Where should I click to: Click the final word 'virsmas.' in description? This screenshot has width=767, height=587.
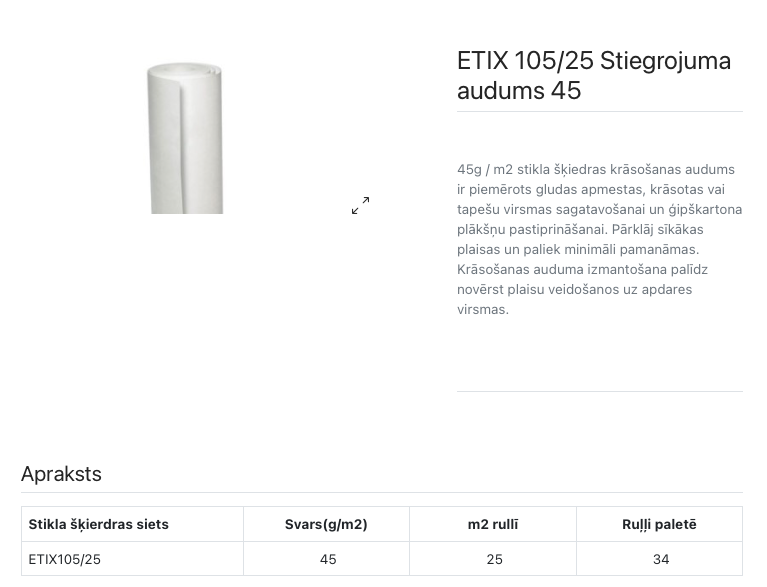483,310
